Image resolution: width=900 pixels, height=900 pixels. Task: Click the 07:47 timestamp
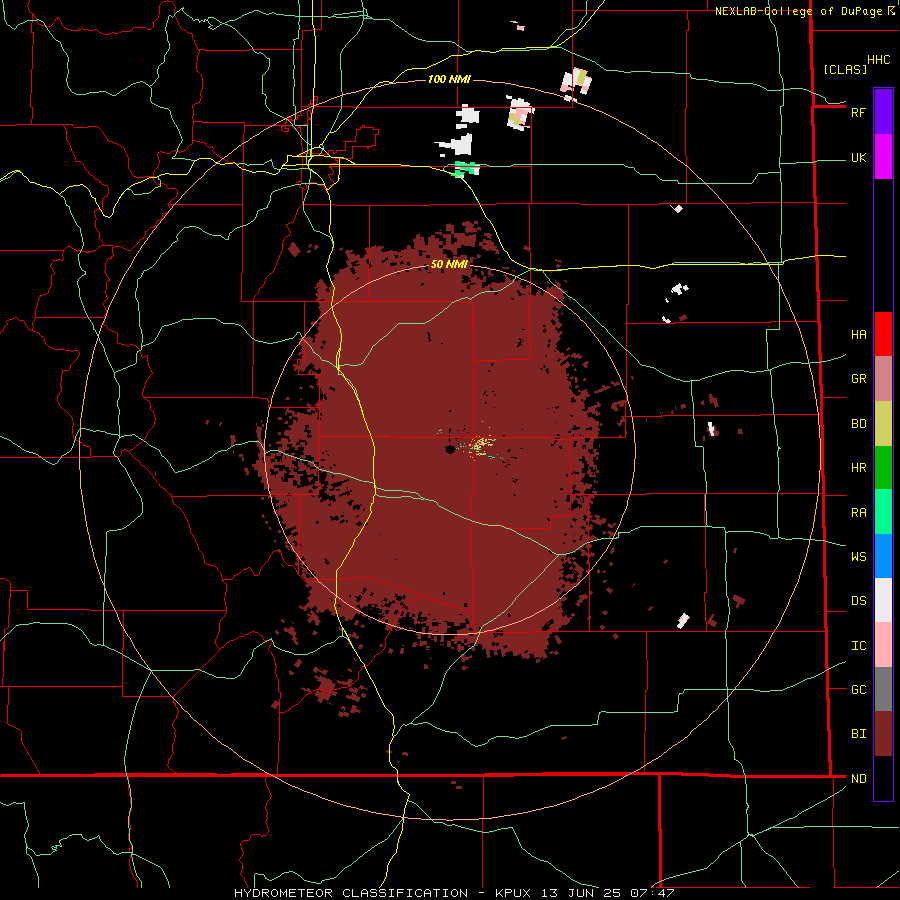click(x=654, y=893)
